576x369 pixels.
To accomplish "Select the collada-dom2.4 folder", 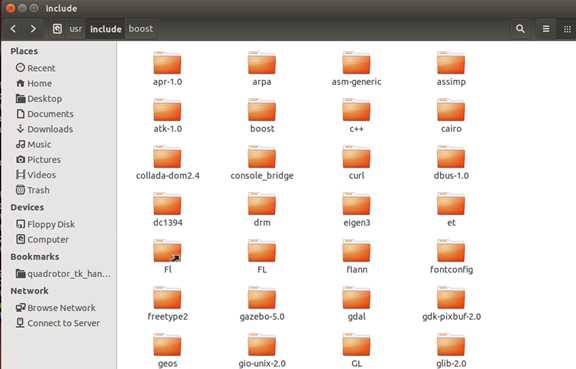I will pos(168,163).
